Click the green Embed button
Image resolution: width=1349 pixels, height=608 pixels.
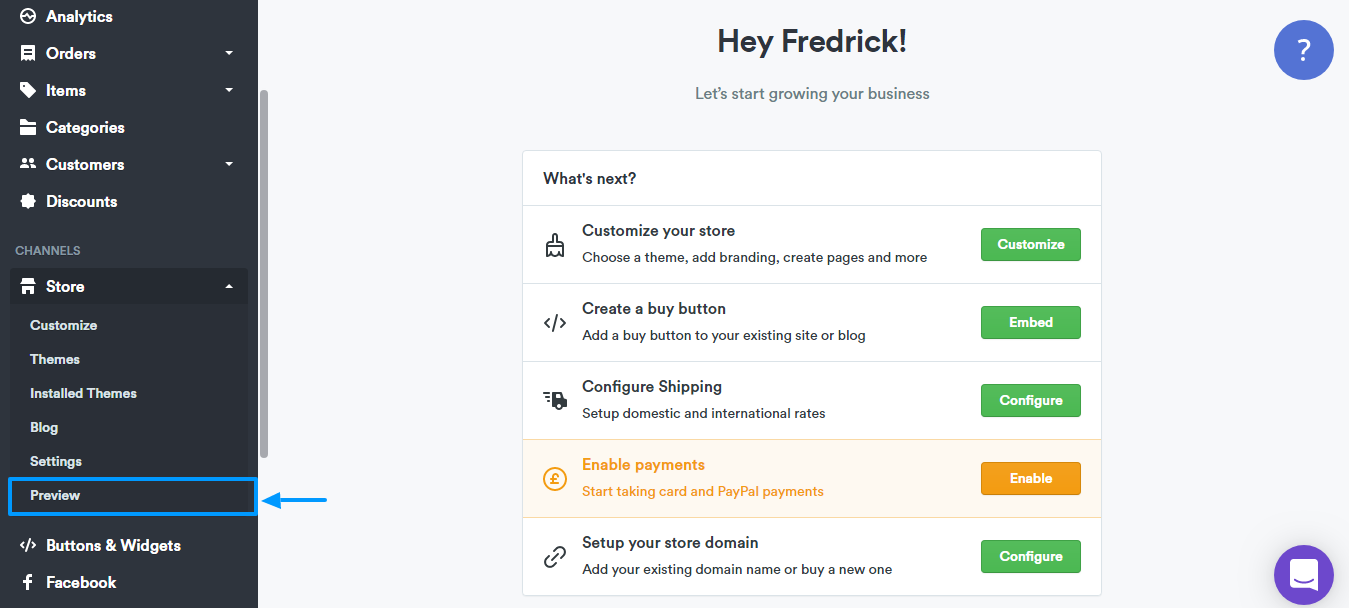click(1030, 322)
